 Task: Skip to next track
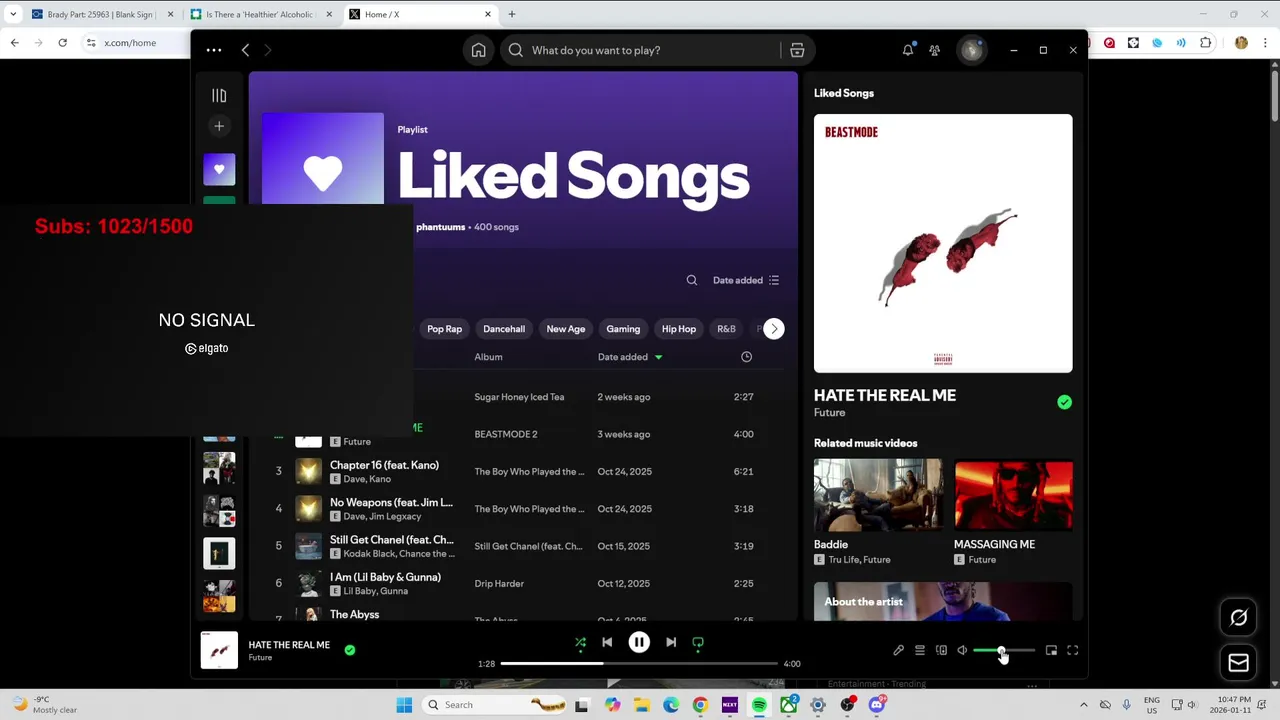[671, 643]
